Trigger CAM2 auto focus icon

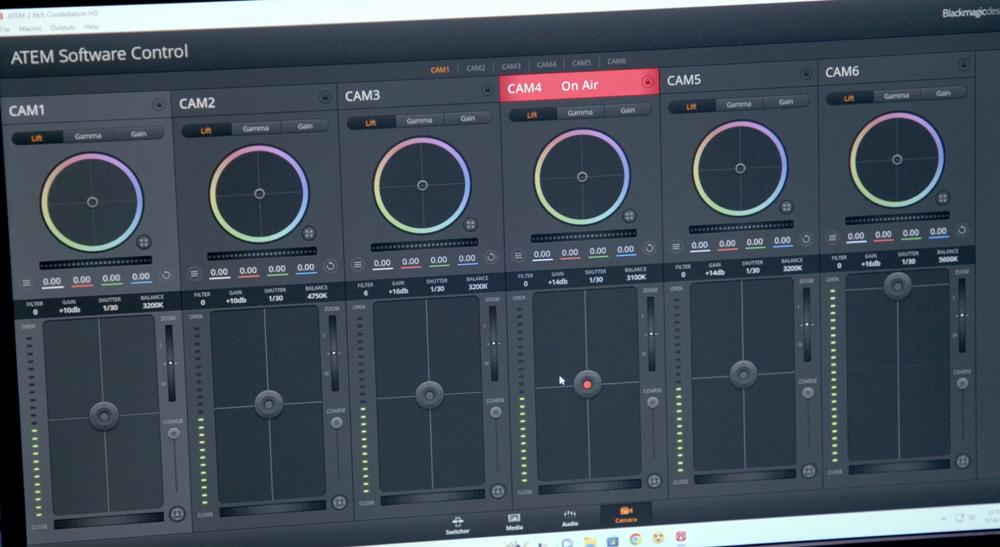(x=339, y=502)
